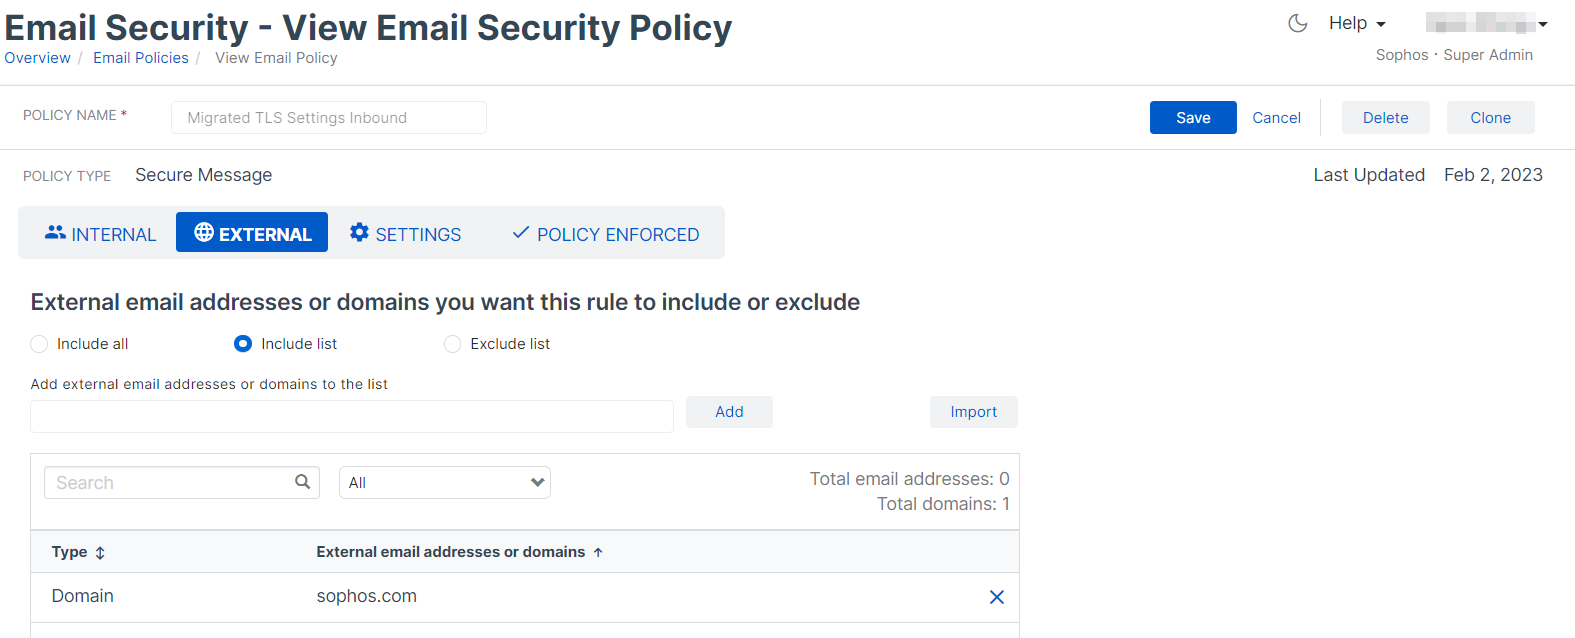
Task: Remove sophos.com domain with X icon
Action: pyautogui.click(x=996, y=597)
